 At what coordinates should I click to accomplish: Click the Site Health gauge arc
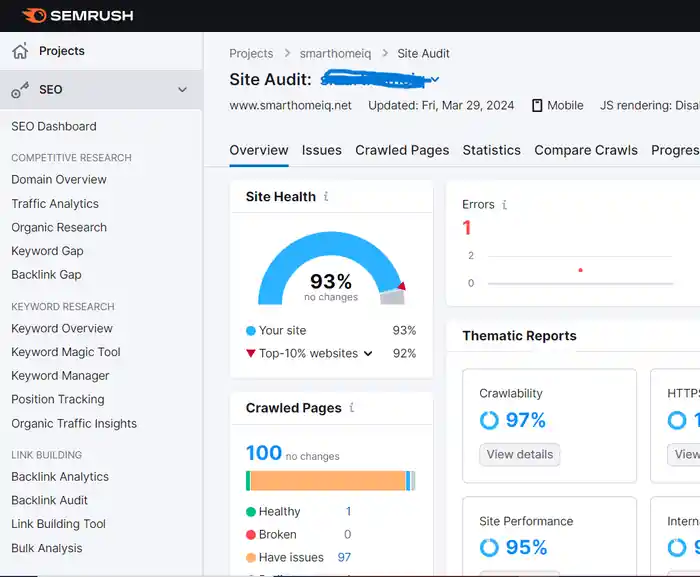(x=331, y=243)
